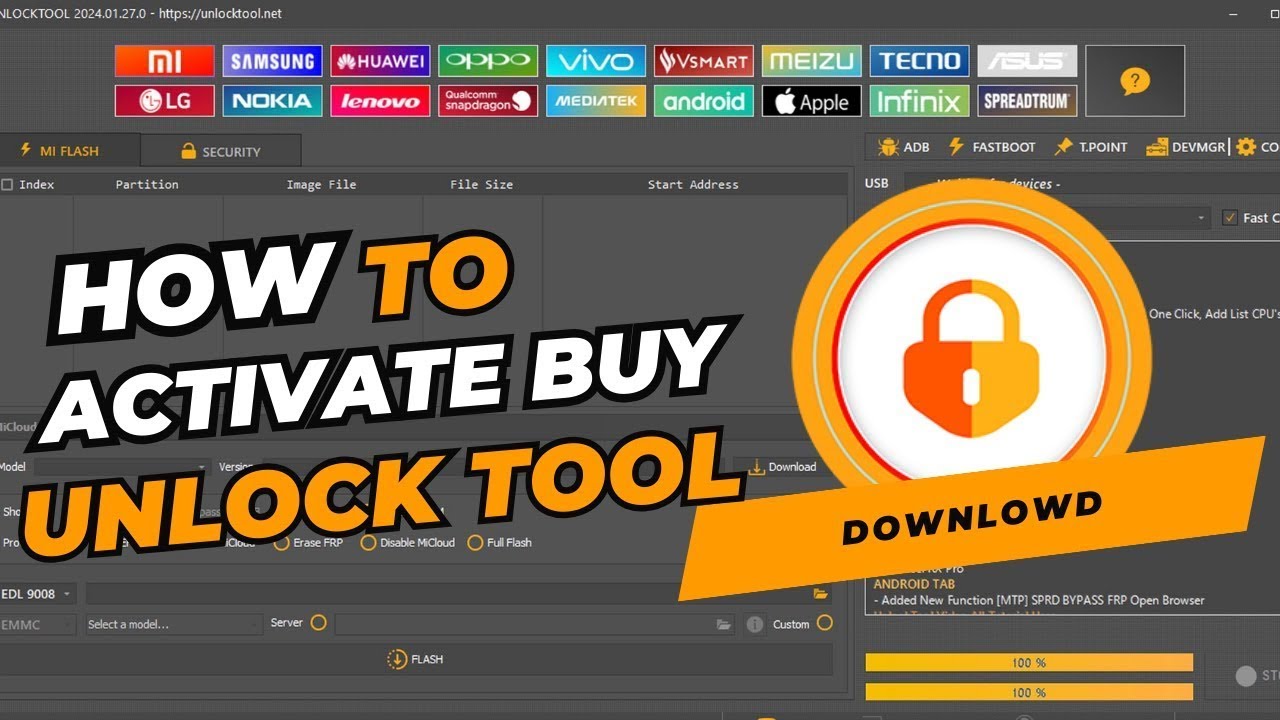Select the Full Flash radio option
This screenshot has width=1280, height=720.
(x=475, y=542)
